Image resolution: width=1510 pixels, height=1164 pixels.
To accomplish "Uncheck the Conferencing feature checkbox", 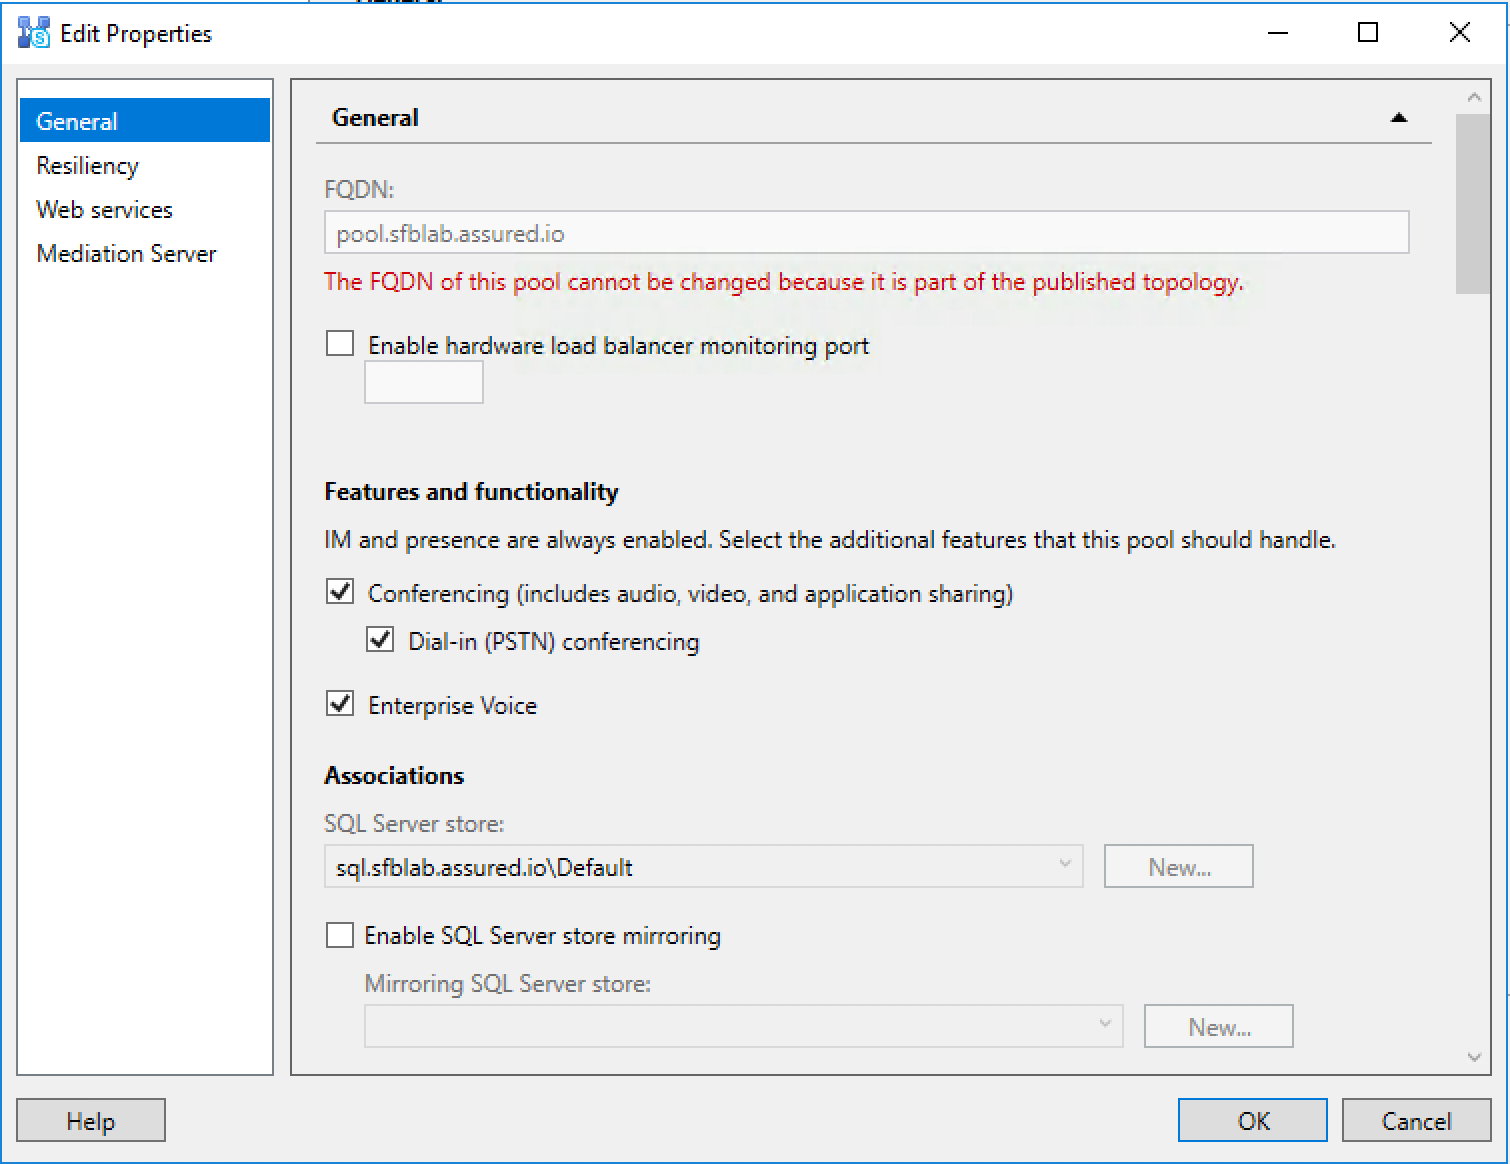I will (340, 592).
